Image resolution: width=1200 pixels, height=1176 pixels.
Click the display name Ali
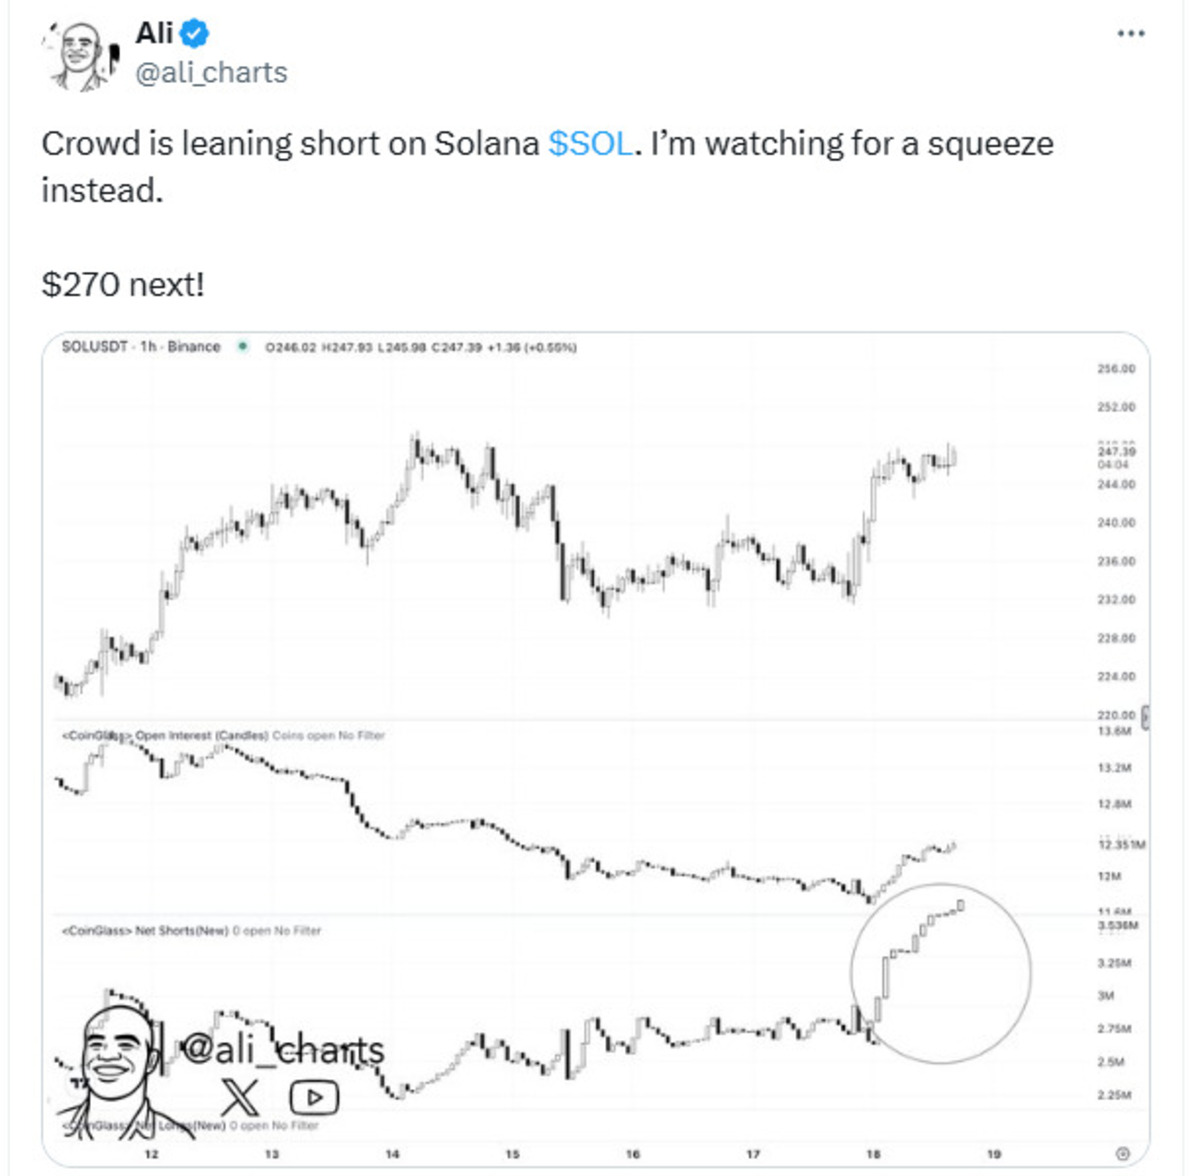pyautogui.click(x=155, y=33)
